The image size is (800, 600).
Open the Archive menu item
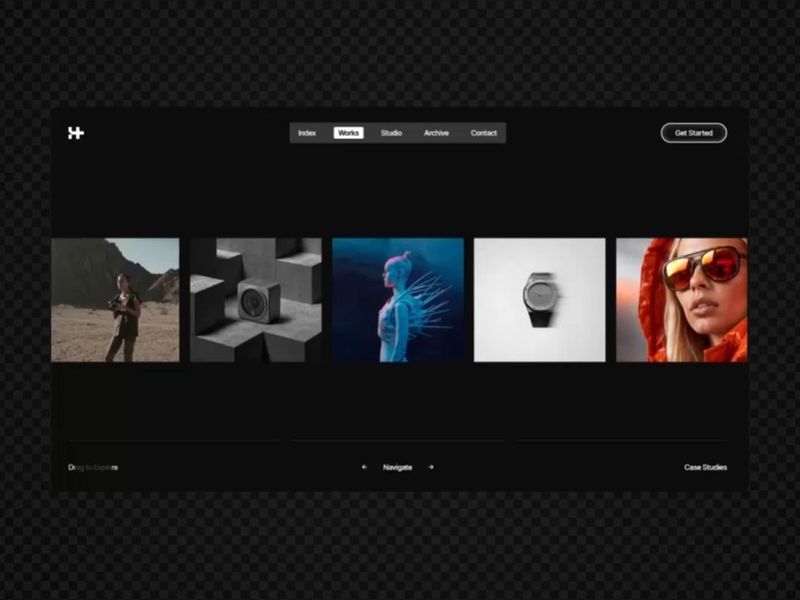pyautogui.click(x=436, y=133)
